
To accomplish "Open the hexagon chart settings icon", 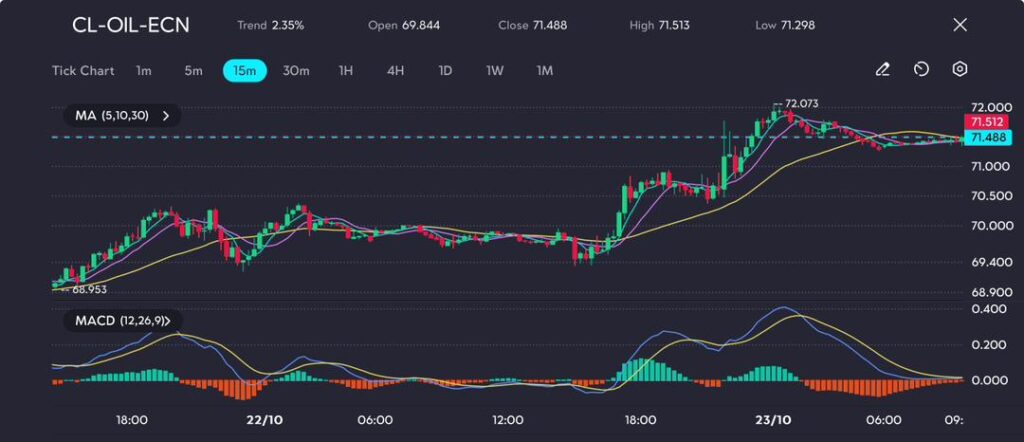I will coord(960,70).
